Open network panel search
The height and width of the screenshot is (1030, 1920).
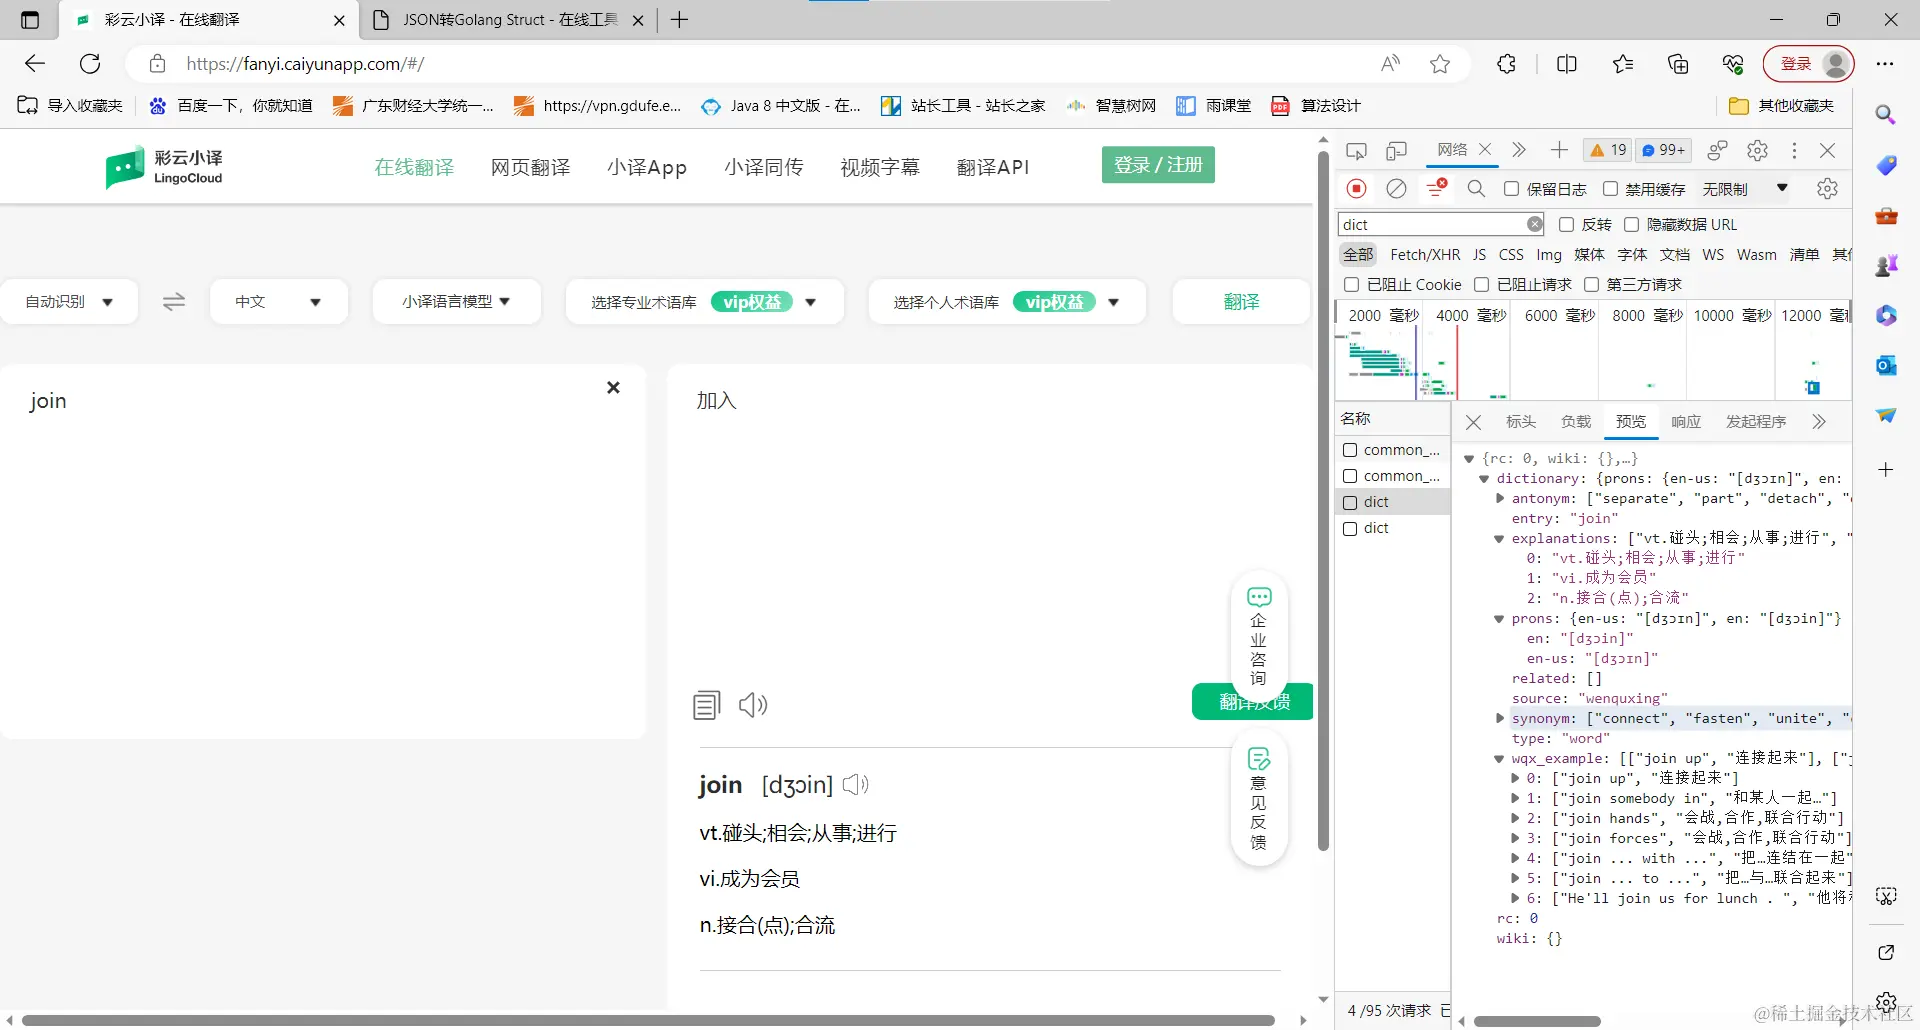click(1477, 188)
